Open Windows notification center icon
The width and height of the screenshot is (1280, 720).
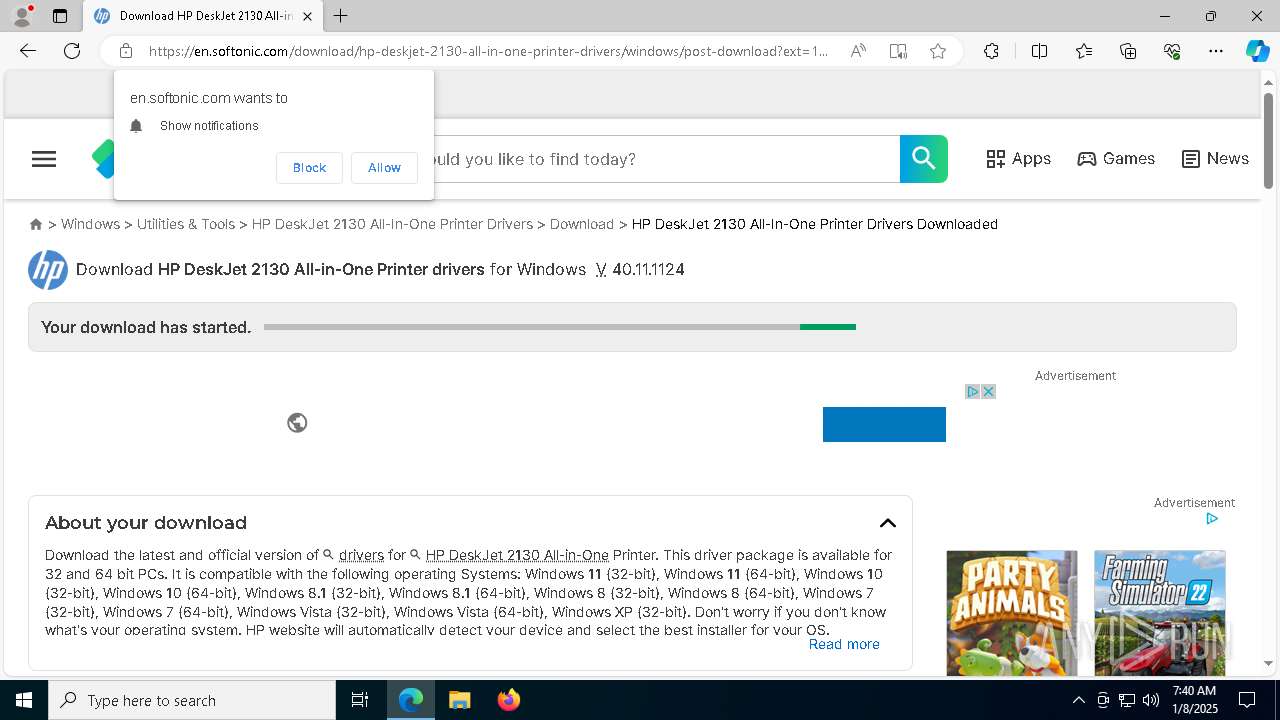(x=1248, y=700)
